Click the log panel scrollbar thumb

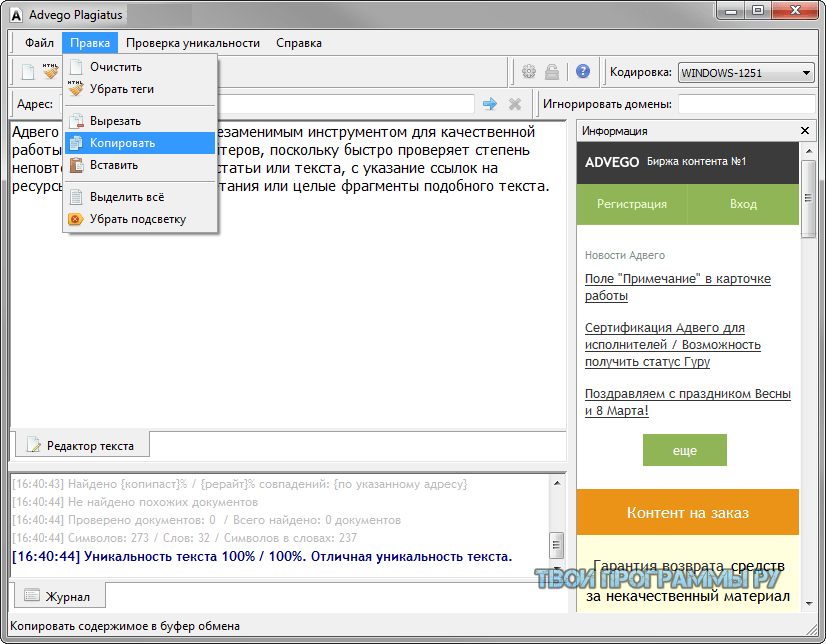pyautogui.click(x=556, y=544)
